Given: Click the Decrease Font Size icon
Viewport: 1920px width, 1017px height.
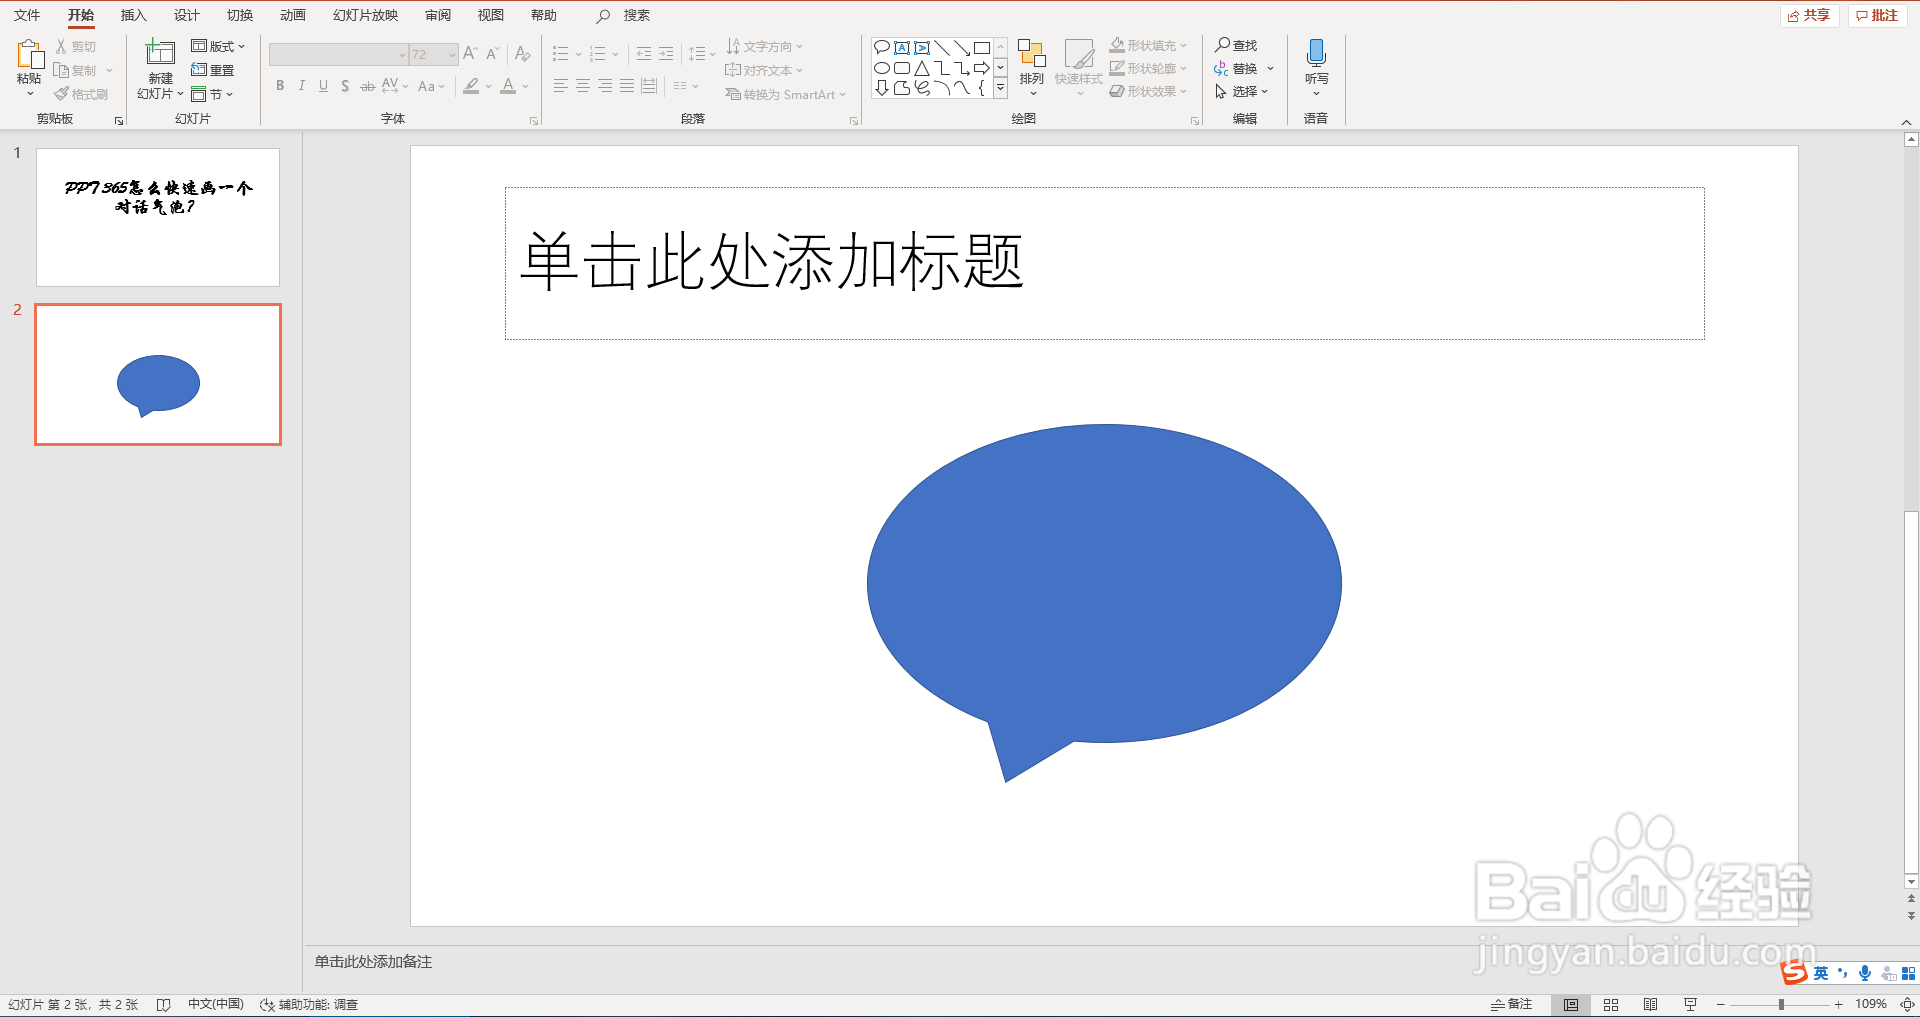Looking at the screenshot, I should [492, 54].
